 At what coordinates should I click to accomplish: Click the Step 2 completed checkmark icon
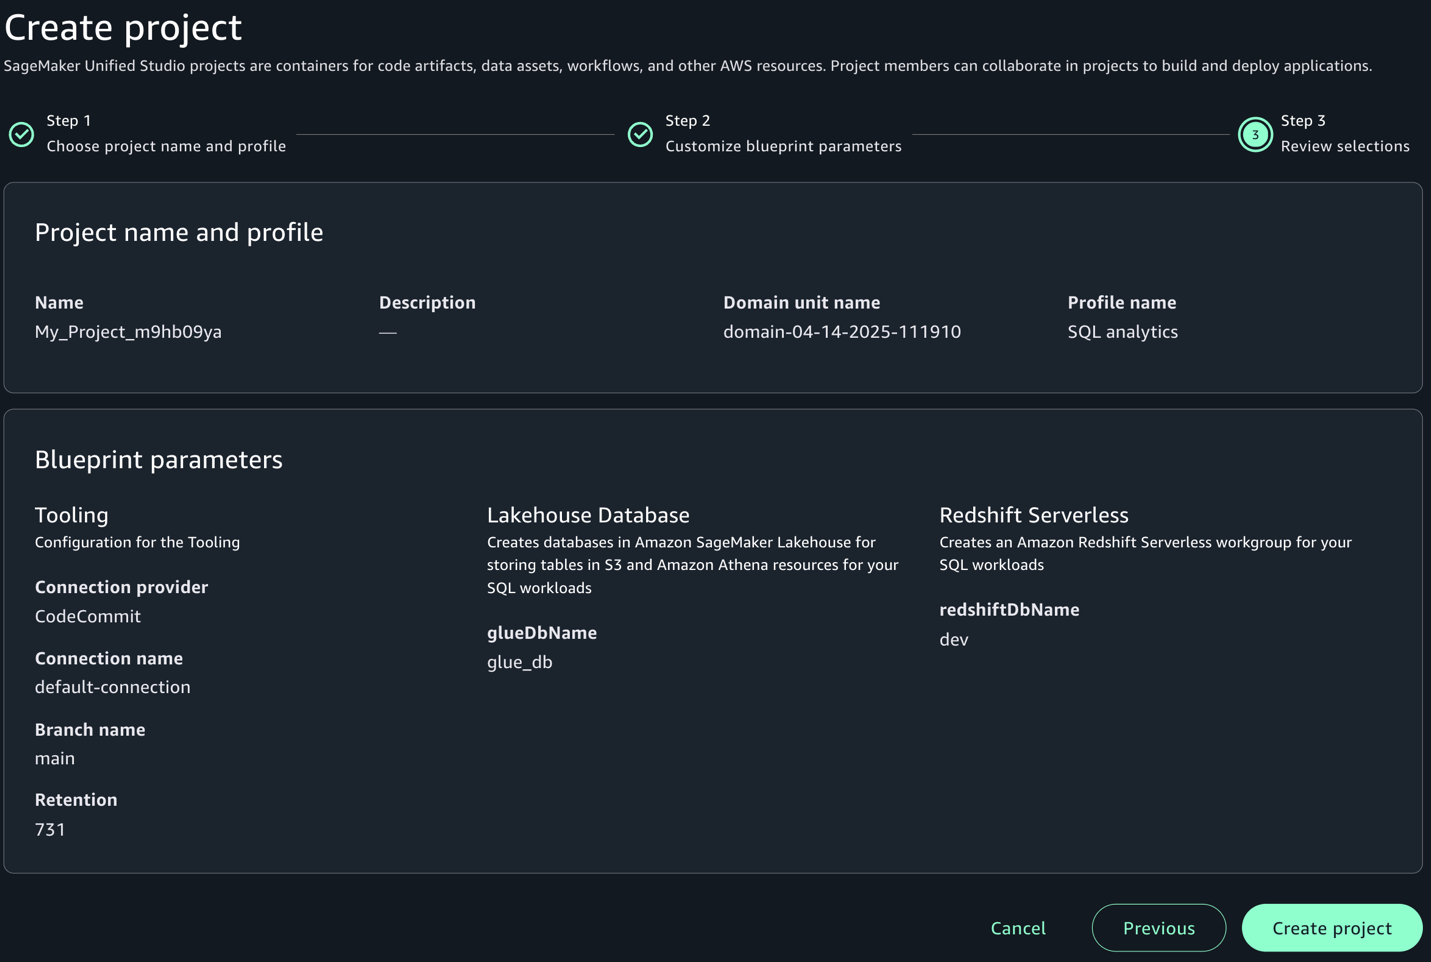coord(640,134)
